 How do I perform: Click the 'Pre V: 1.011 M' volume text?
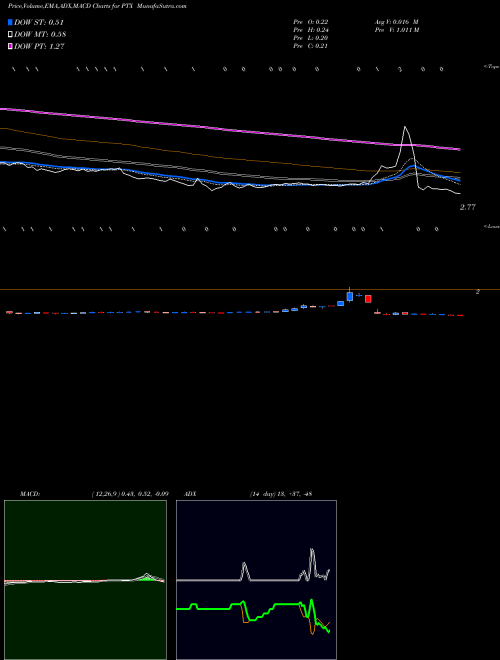pos(397,30)
